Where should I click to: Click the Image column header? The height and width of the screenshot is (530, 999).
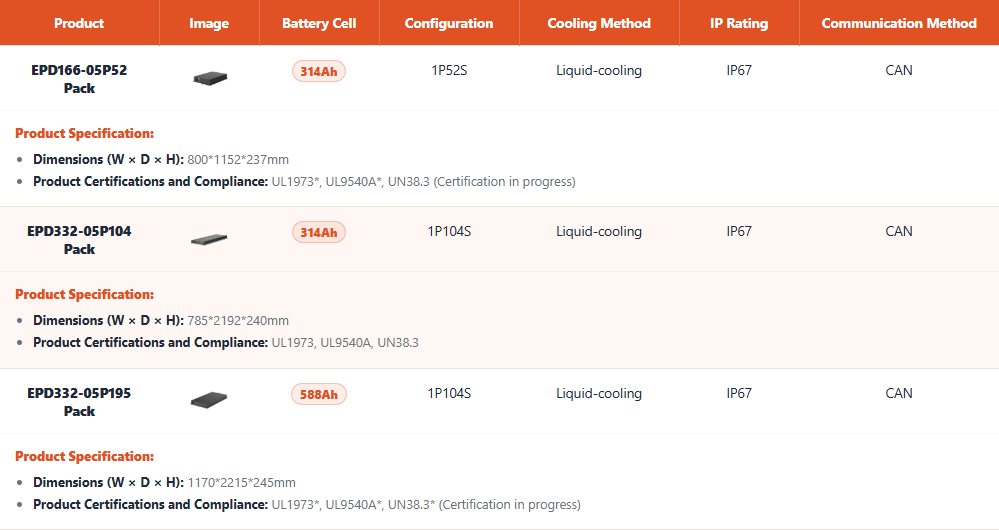tap(209, 23)
